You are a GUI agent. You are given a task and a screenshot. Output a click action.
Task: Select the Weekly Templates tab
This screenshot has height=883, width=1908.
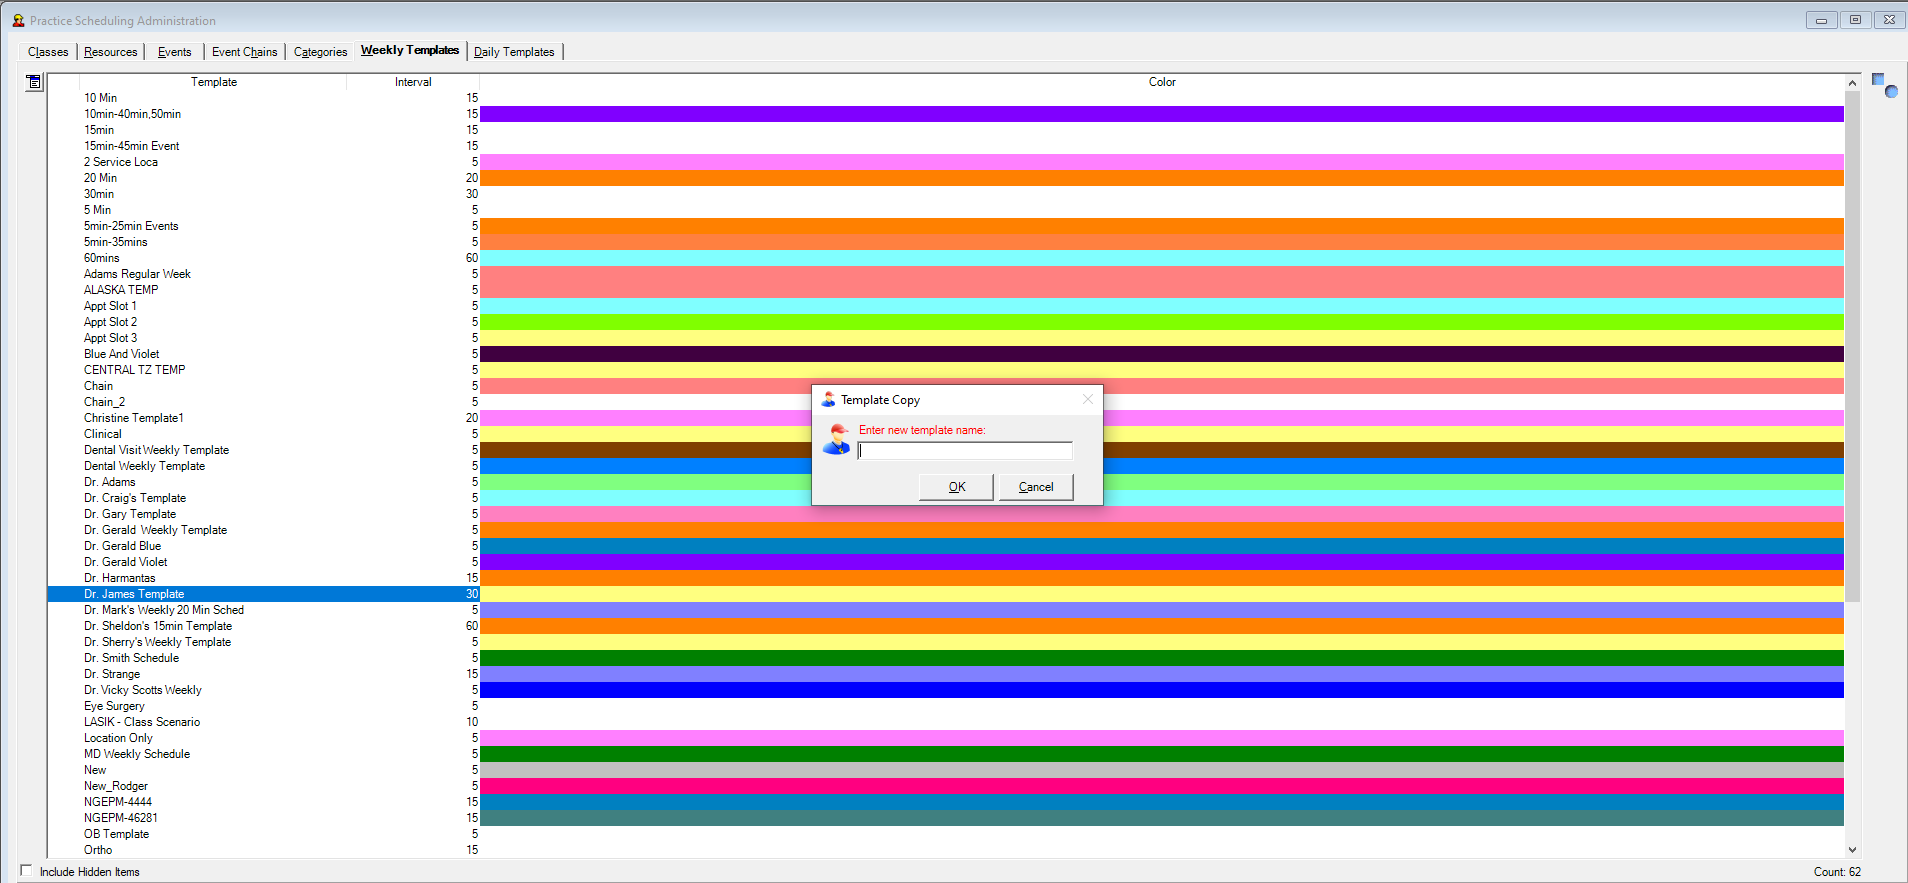[x=410, y=50]
